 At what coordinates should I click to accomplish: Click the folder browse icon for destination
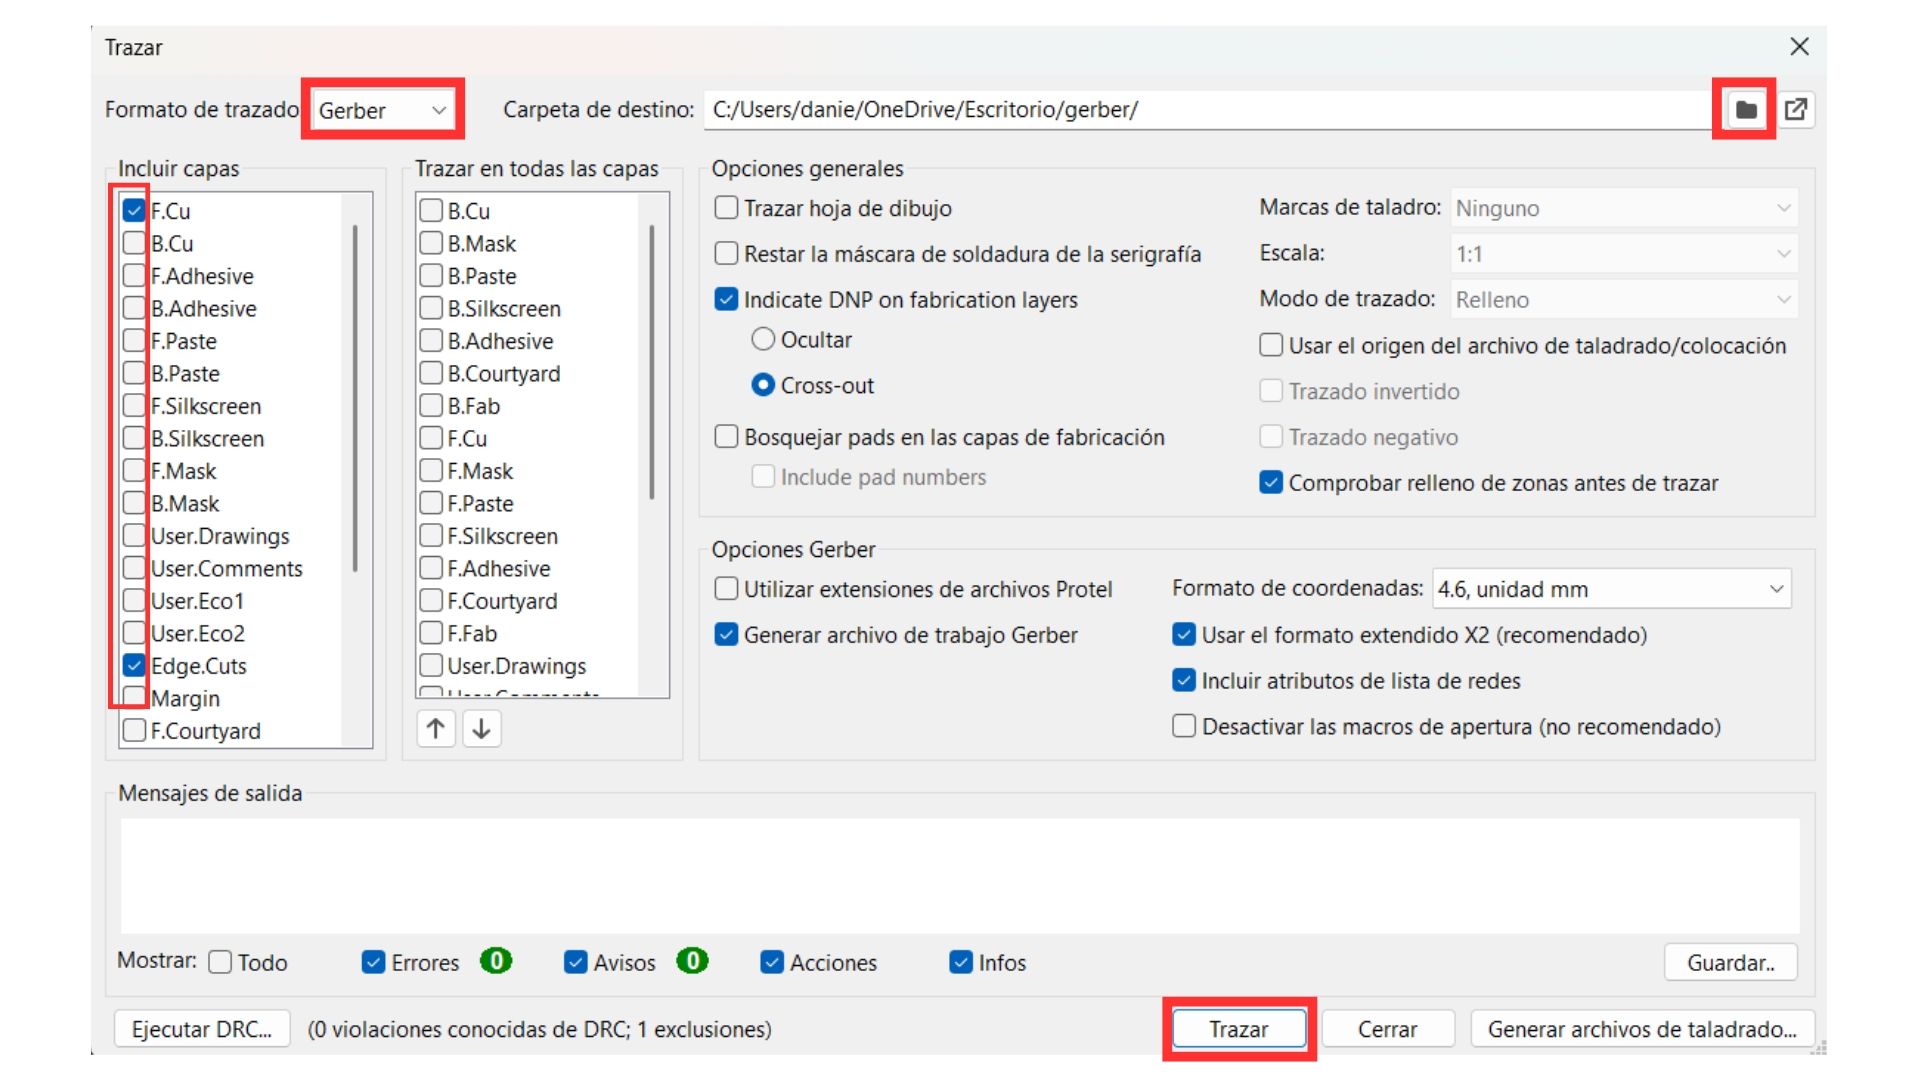coord(1745,110)
